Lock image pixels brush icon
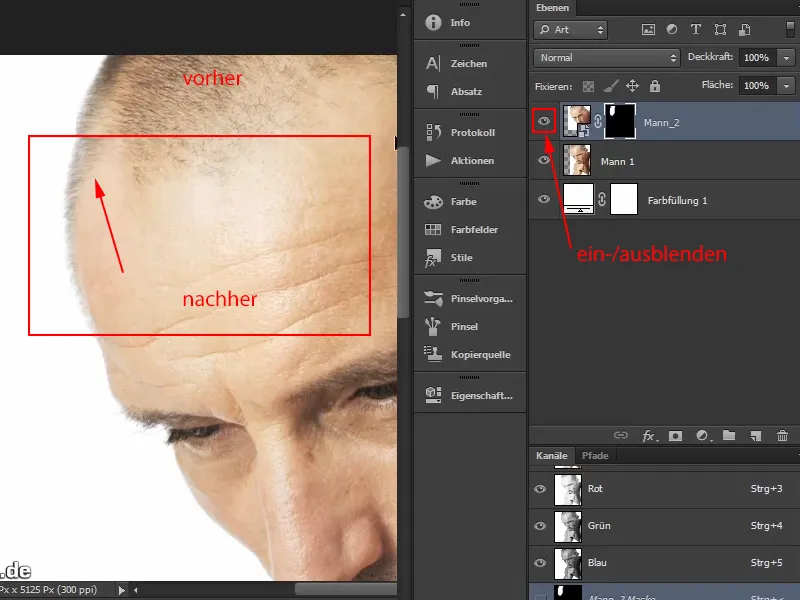 coord(611,86)
